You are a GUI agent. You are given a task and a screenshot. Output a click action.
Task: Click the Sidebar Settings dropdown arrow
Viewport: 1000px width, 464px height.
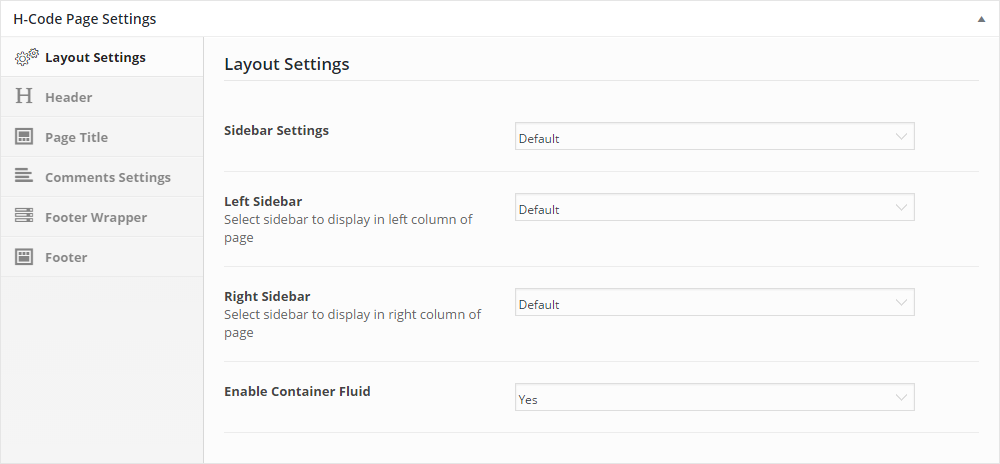[x=901, y=137]
